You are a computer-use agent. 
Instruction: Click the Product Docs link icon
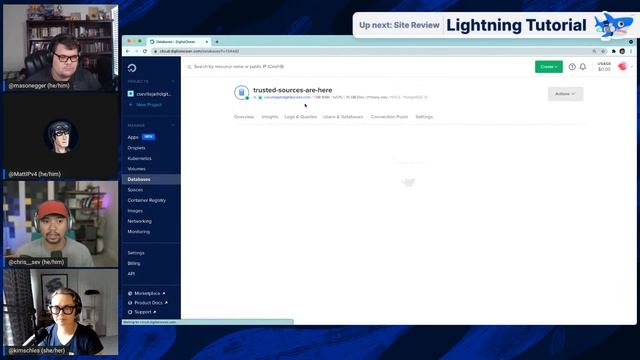130,303
